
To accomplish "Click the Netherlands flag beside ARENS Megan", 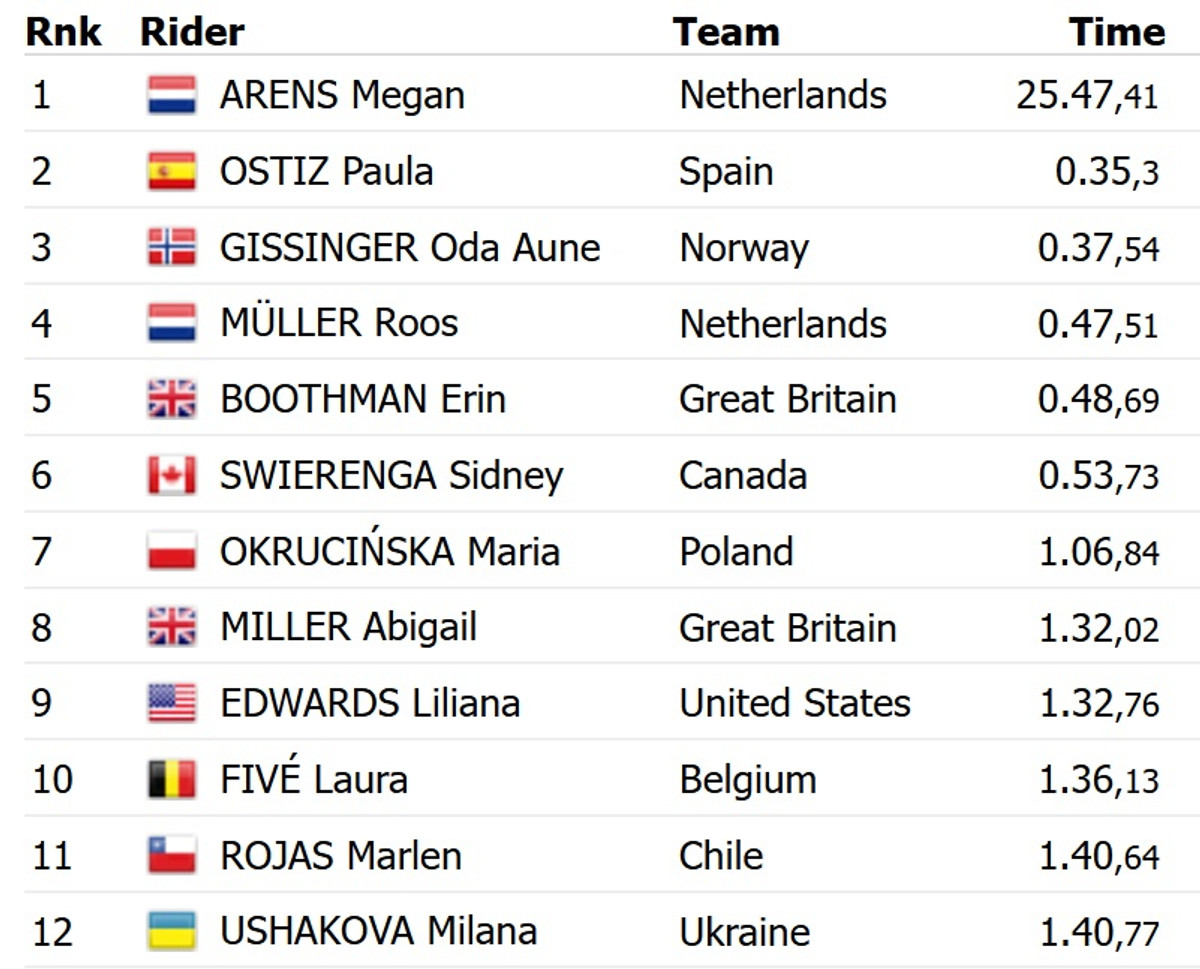I will tap(172, 95).
